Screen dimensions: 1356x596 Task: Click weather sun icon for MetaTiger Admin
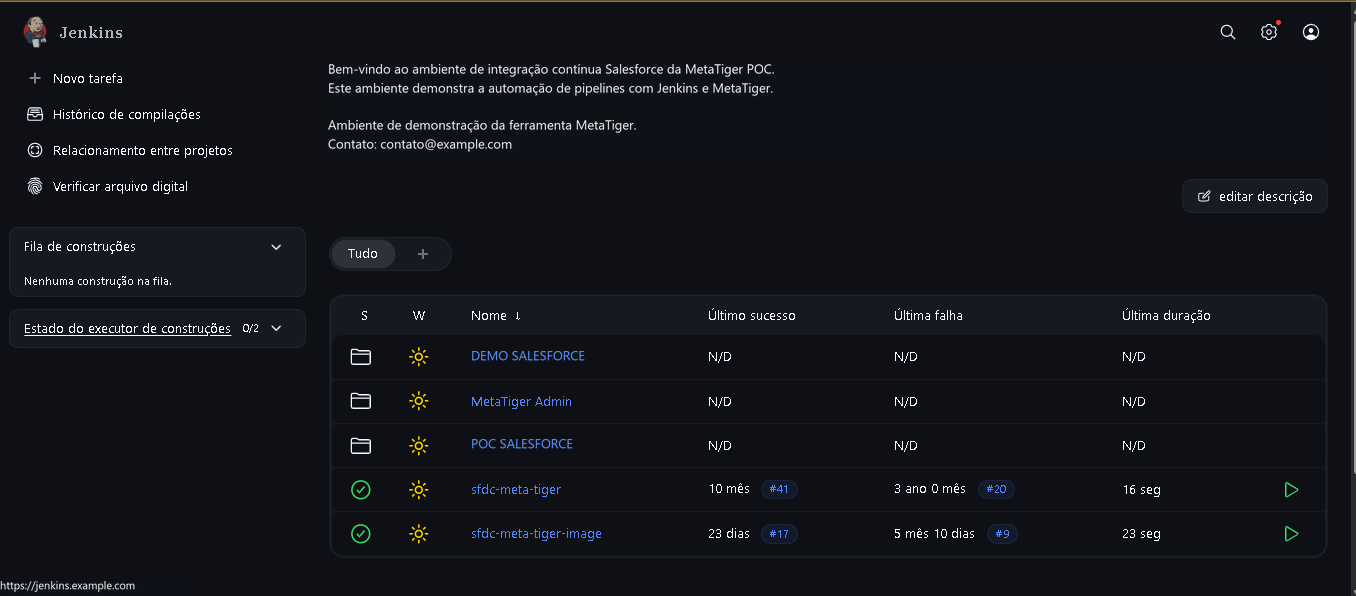click(x=419, y=401)
